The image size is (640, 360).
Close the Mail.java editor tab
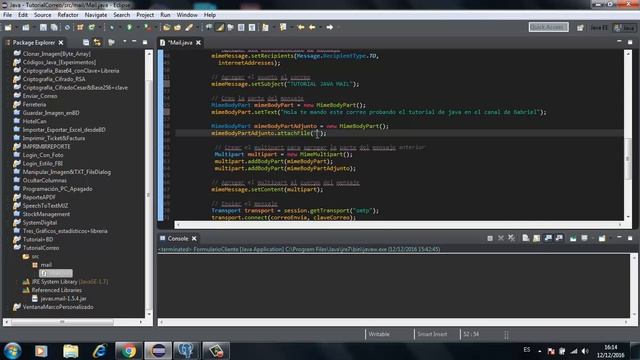(198, 42)
